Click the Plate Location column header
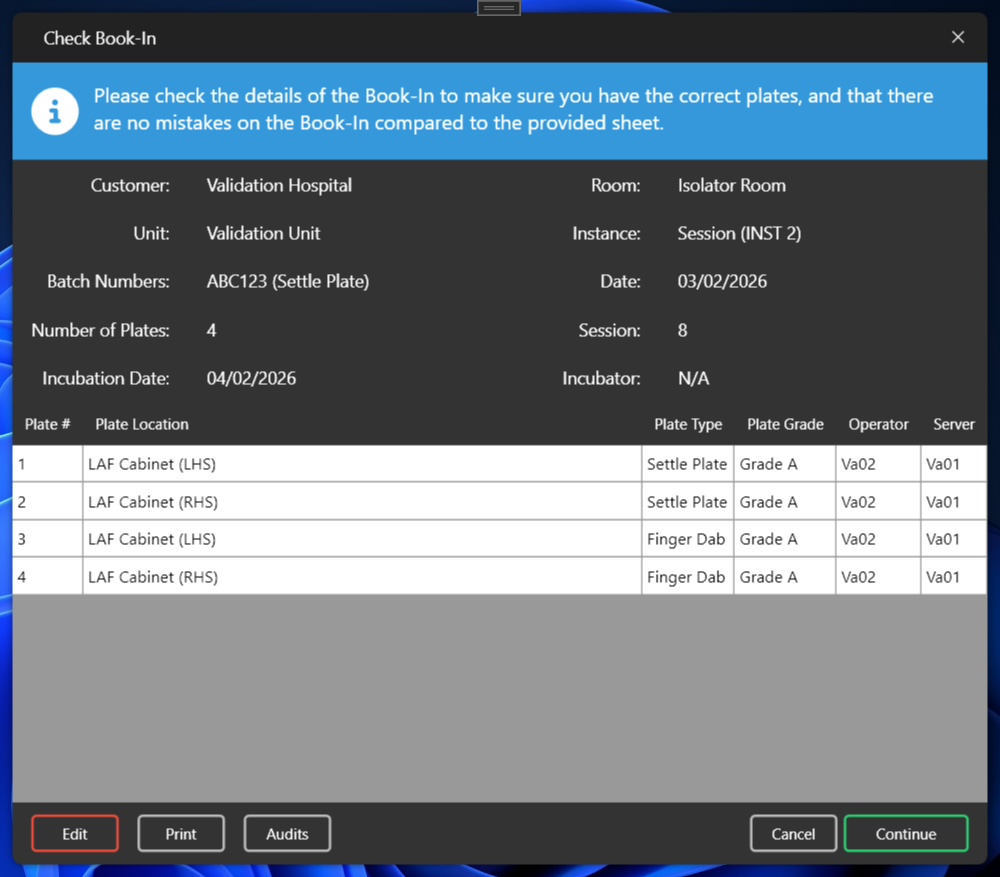 pyautogui.click(x=142, y=424)
